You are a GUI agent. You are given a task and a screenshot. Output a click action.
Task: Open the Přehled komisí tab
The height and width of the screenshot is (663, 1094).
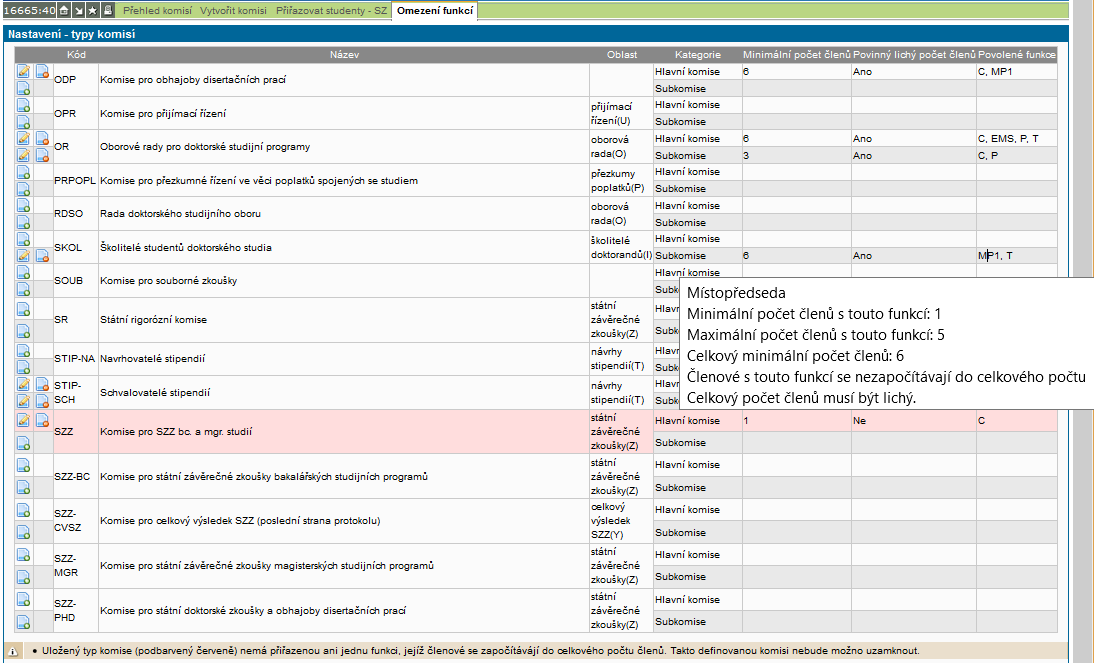(x=158, y=11)
